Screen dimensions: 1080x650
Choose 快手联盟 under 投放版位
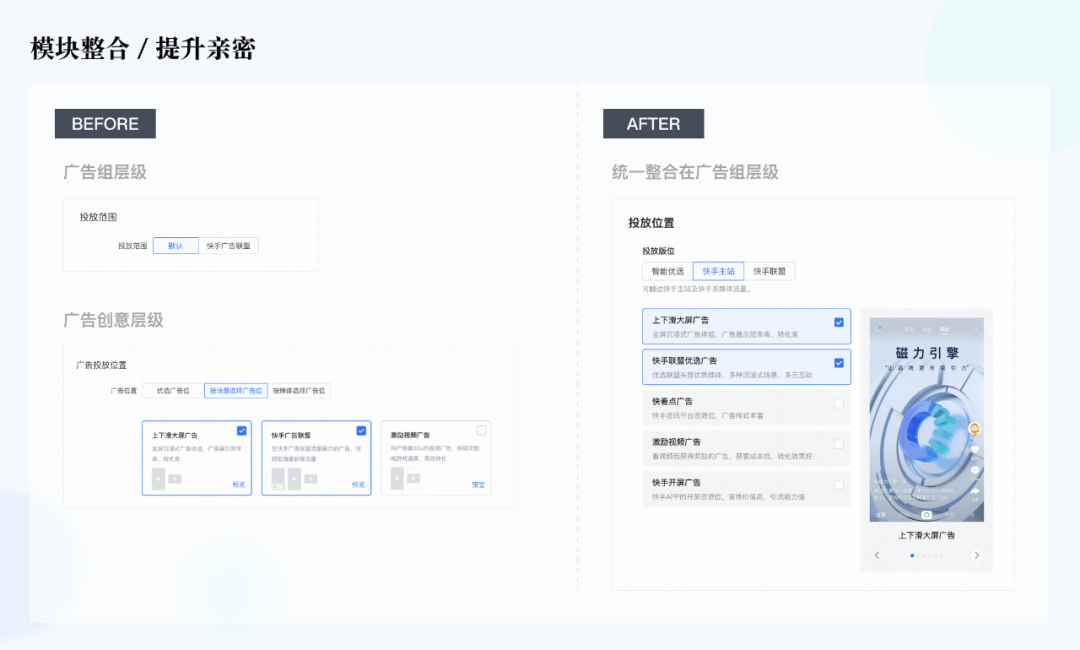[x=769, y=271]
